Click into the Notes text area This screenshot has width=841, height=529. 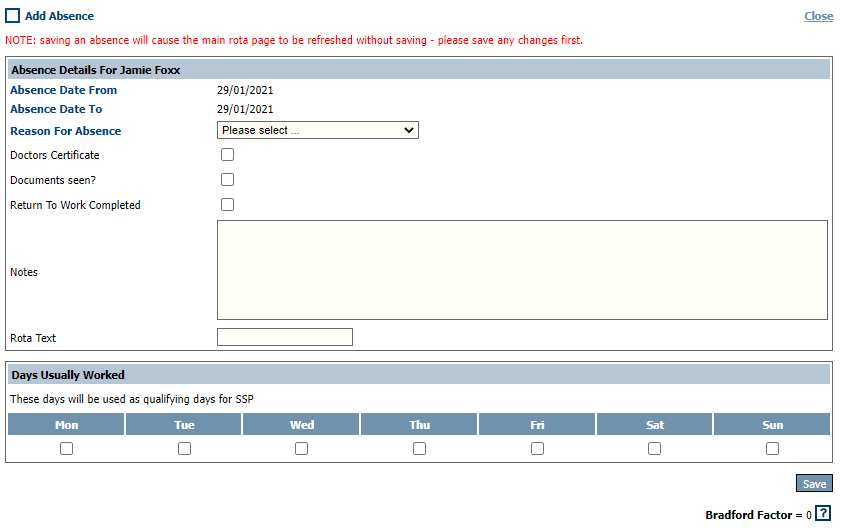[x=522, y=270]
